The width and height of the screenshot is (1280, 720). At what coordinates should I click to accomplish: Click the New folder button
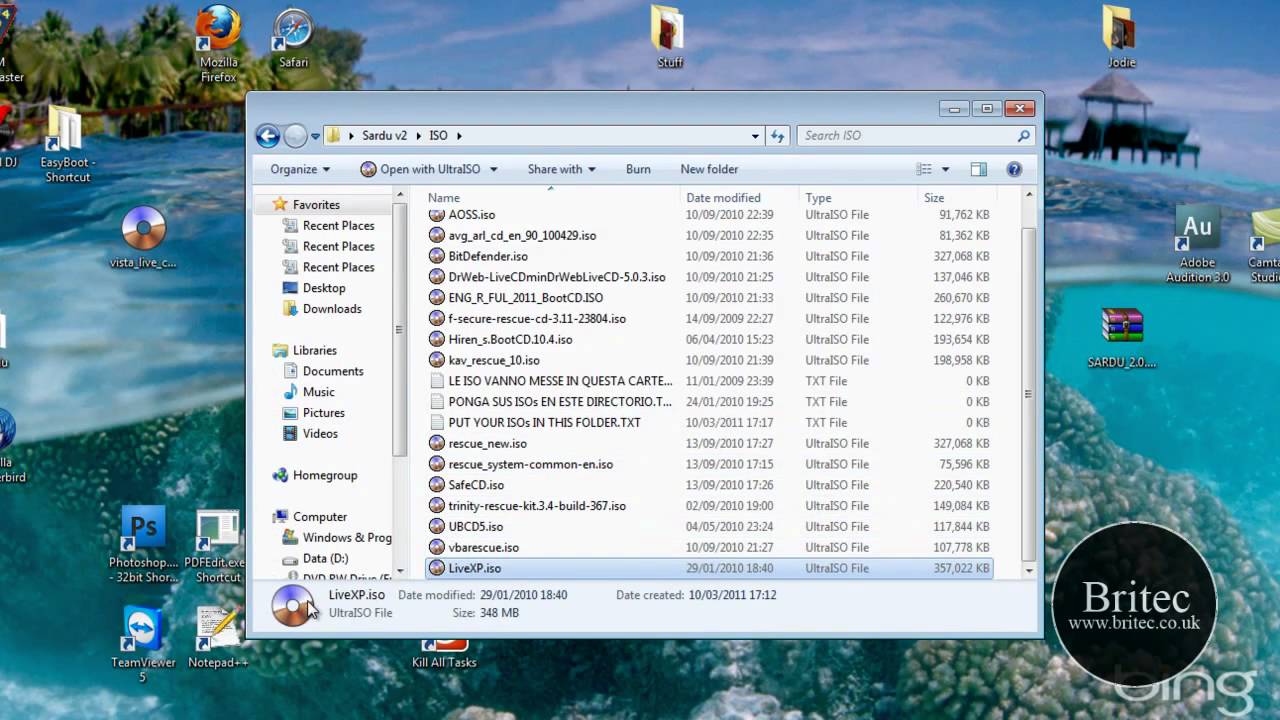click(709, 170)
